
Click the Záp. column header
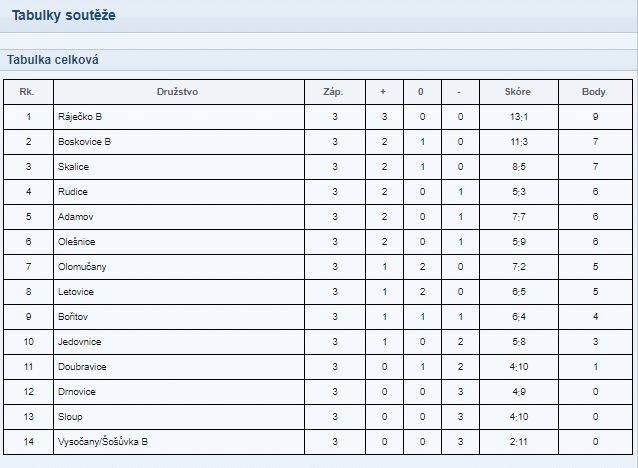pos(333,92)
